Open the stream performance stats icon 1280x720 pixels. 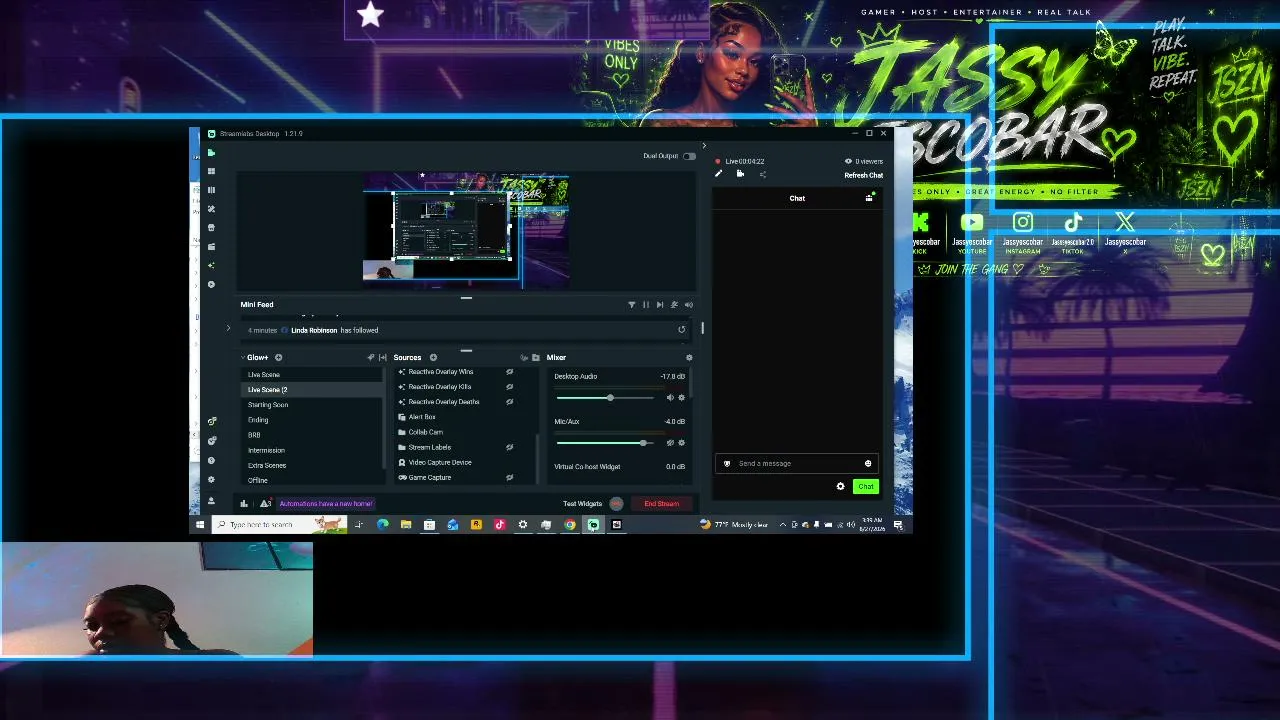pyautogui.click(x=243, y=504)
